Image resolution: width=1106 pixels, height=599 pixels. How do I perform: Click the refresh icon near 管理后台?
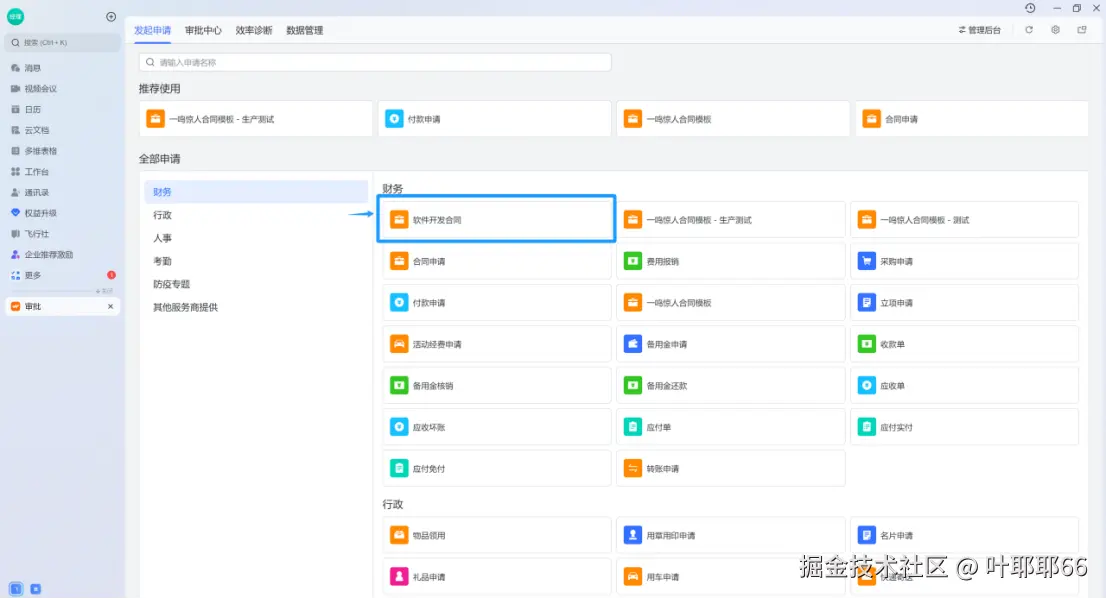(1029, 30)
